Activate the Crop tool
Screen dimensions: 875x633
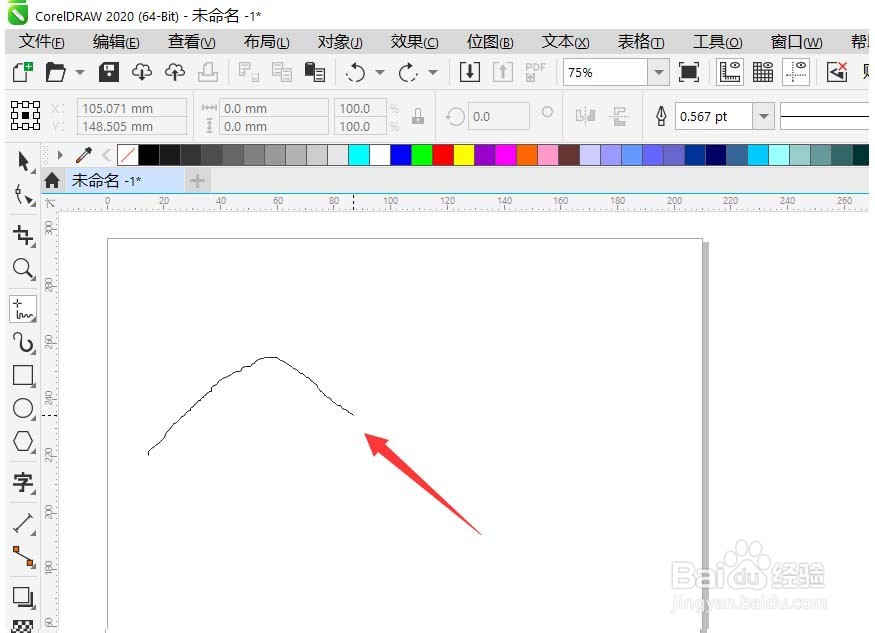[x=24, y=235]
